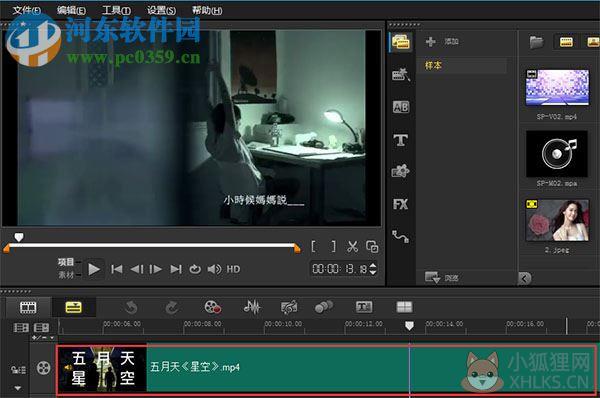Set mark-out point with ] button
This screenshot has width=600, height=398.
point(333,247)
